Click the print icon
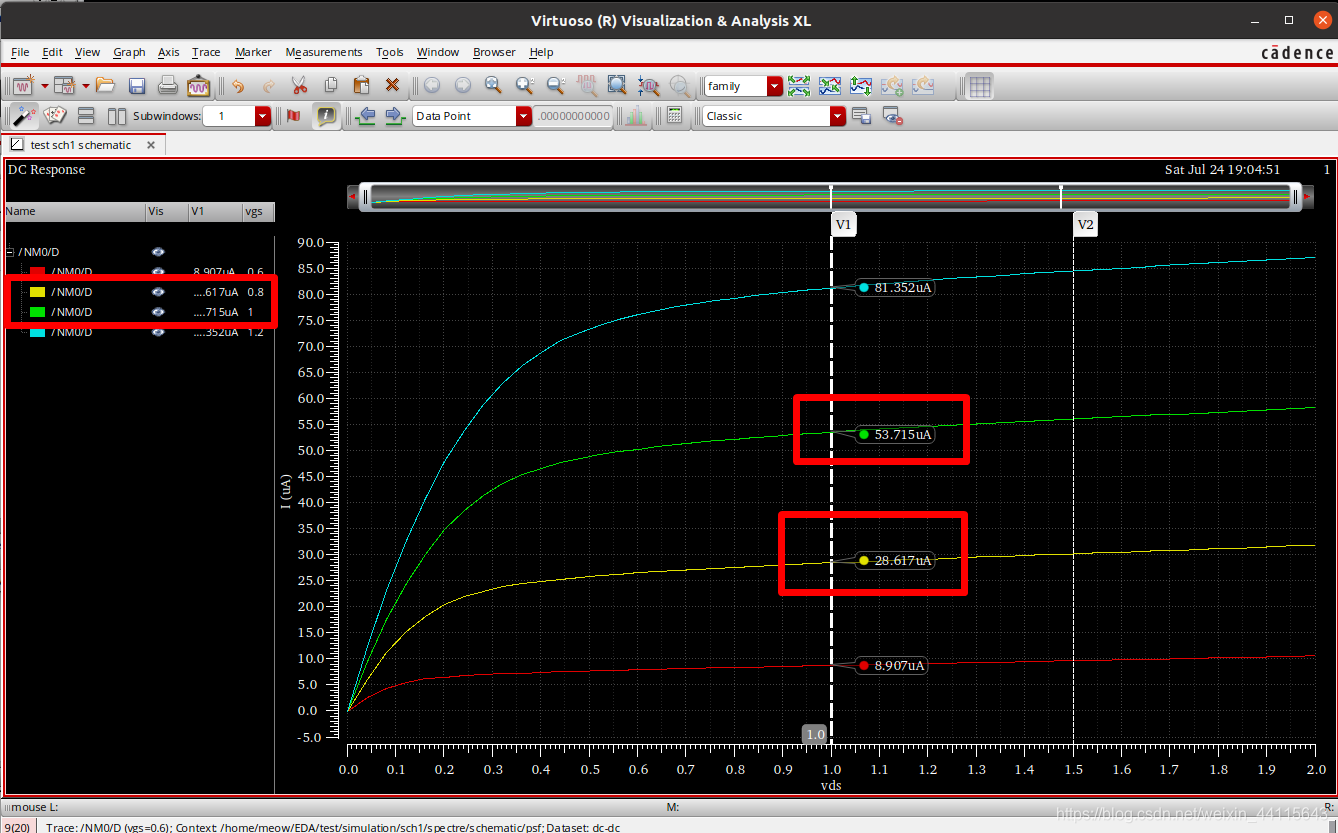This screenshot has height=833, width=1338. (168, 86)
